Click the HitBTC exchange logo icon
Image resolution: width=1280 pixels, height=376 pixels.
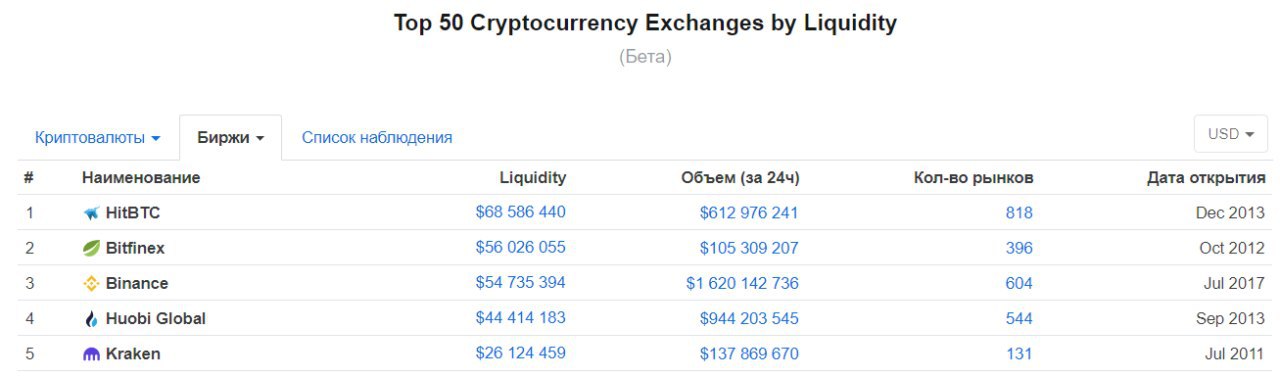pyautogui.click(x=91, y=213)
